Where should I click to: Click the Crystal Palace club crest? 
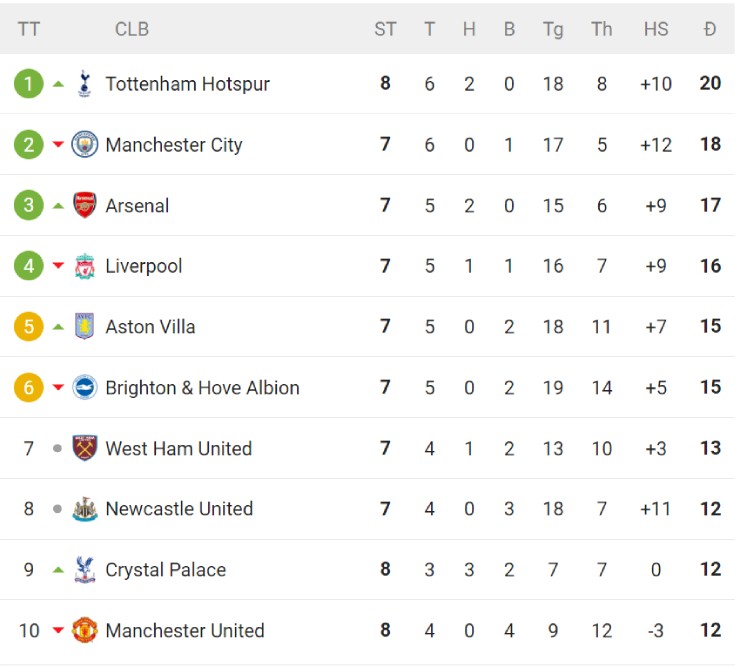85,570
